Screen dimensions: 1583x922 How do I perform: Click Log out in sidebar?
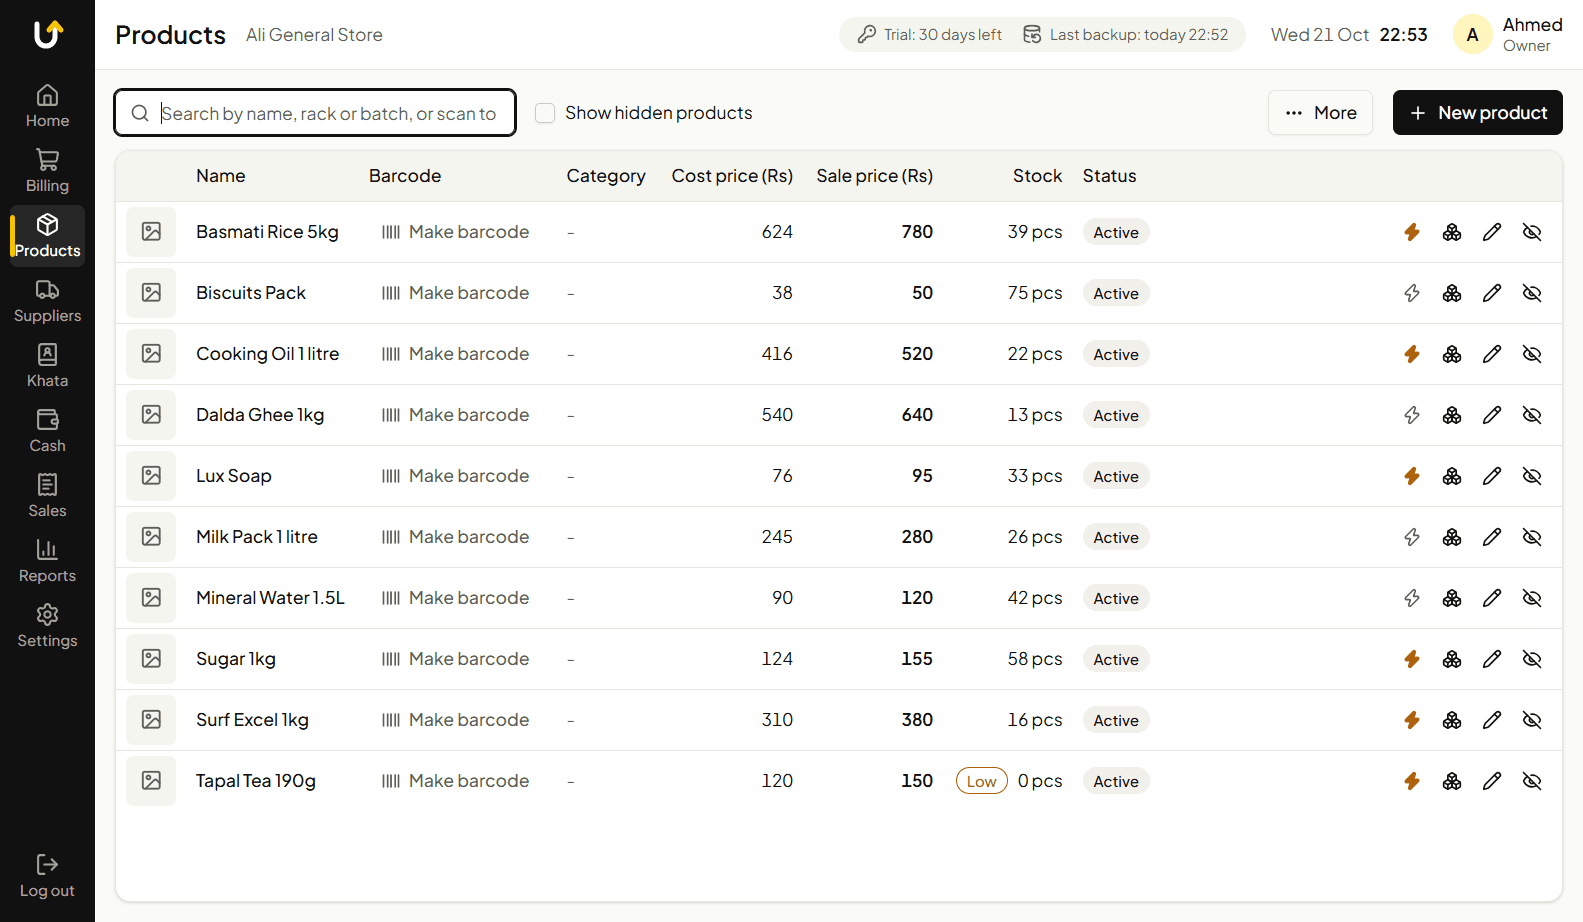coord(47,876)
